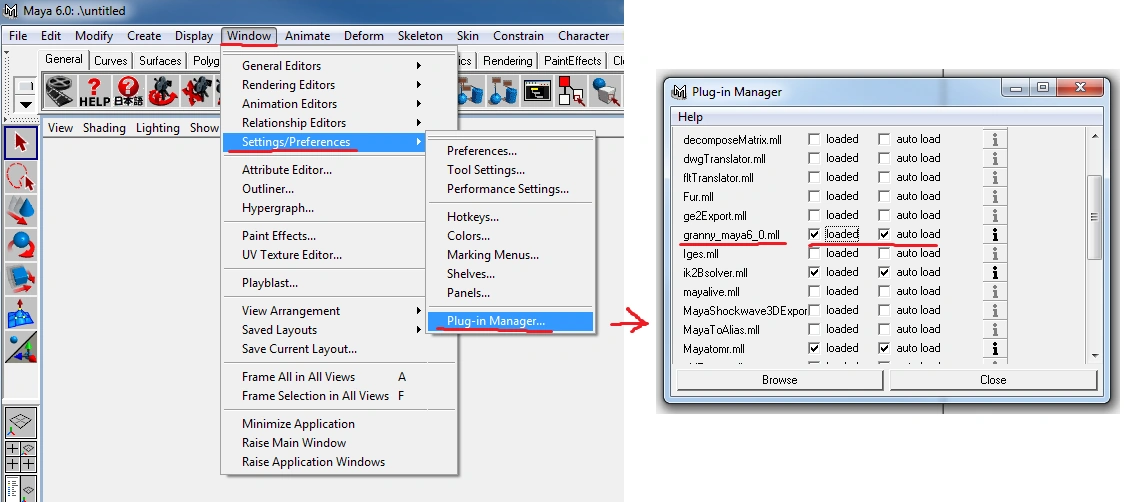Select the arrow Select tool in toolbox
The width and height of the screenshot is (1124, 502).
click(21, 143)
